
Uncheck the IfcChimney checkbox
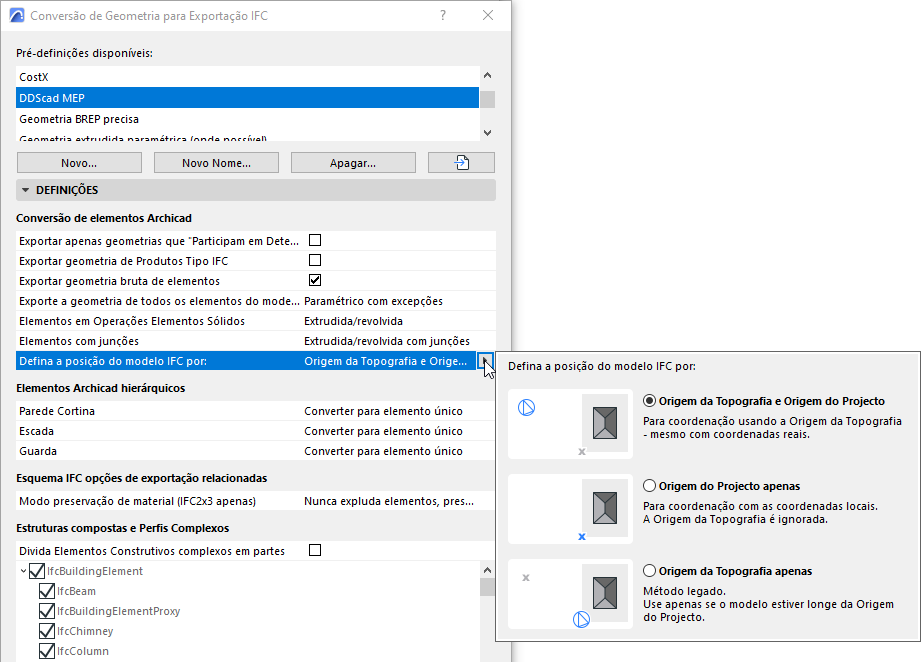[46, 631]
